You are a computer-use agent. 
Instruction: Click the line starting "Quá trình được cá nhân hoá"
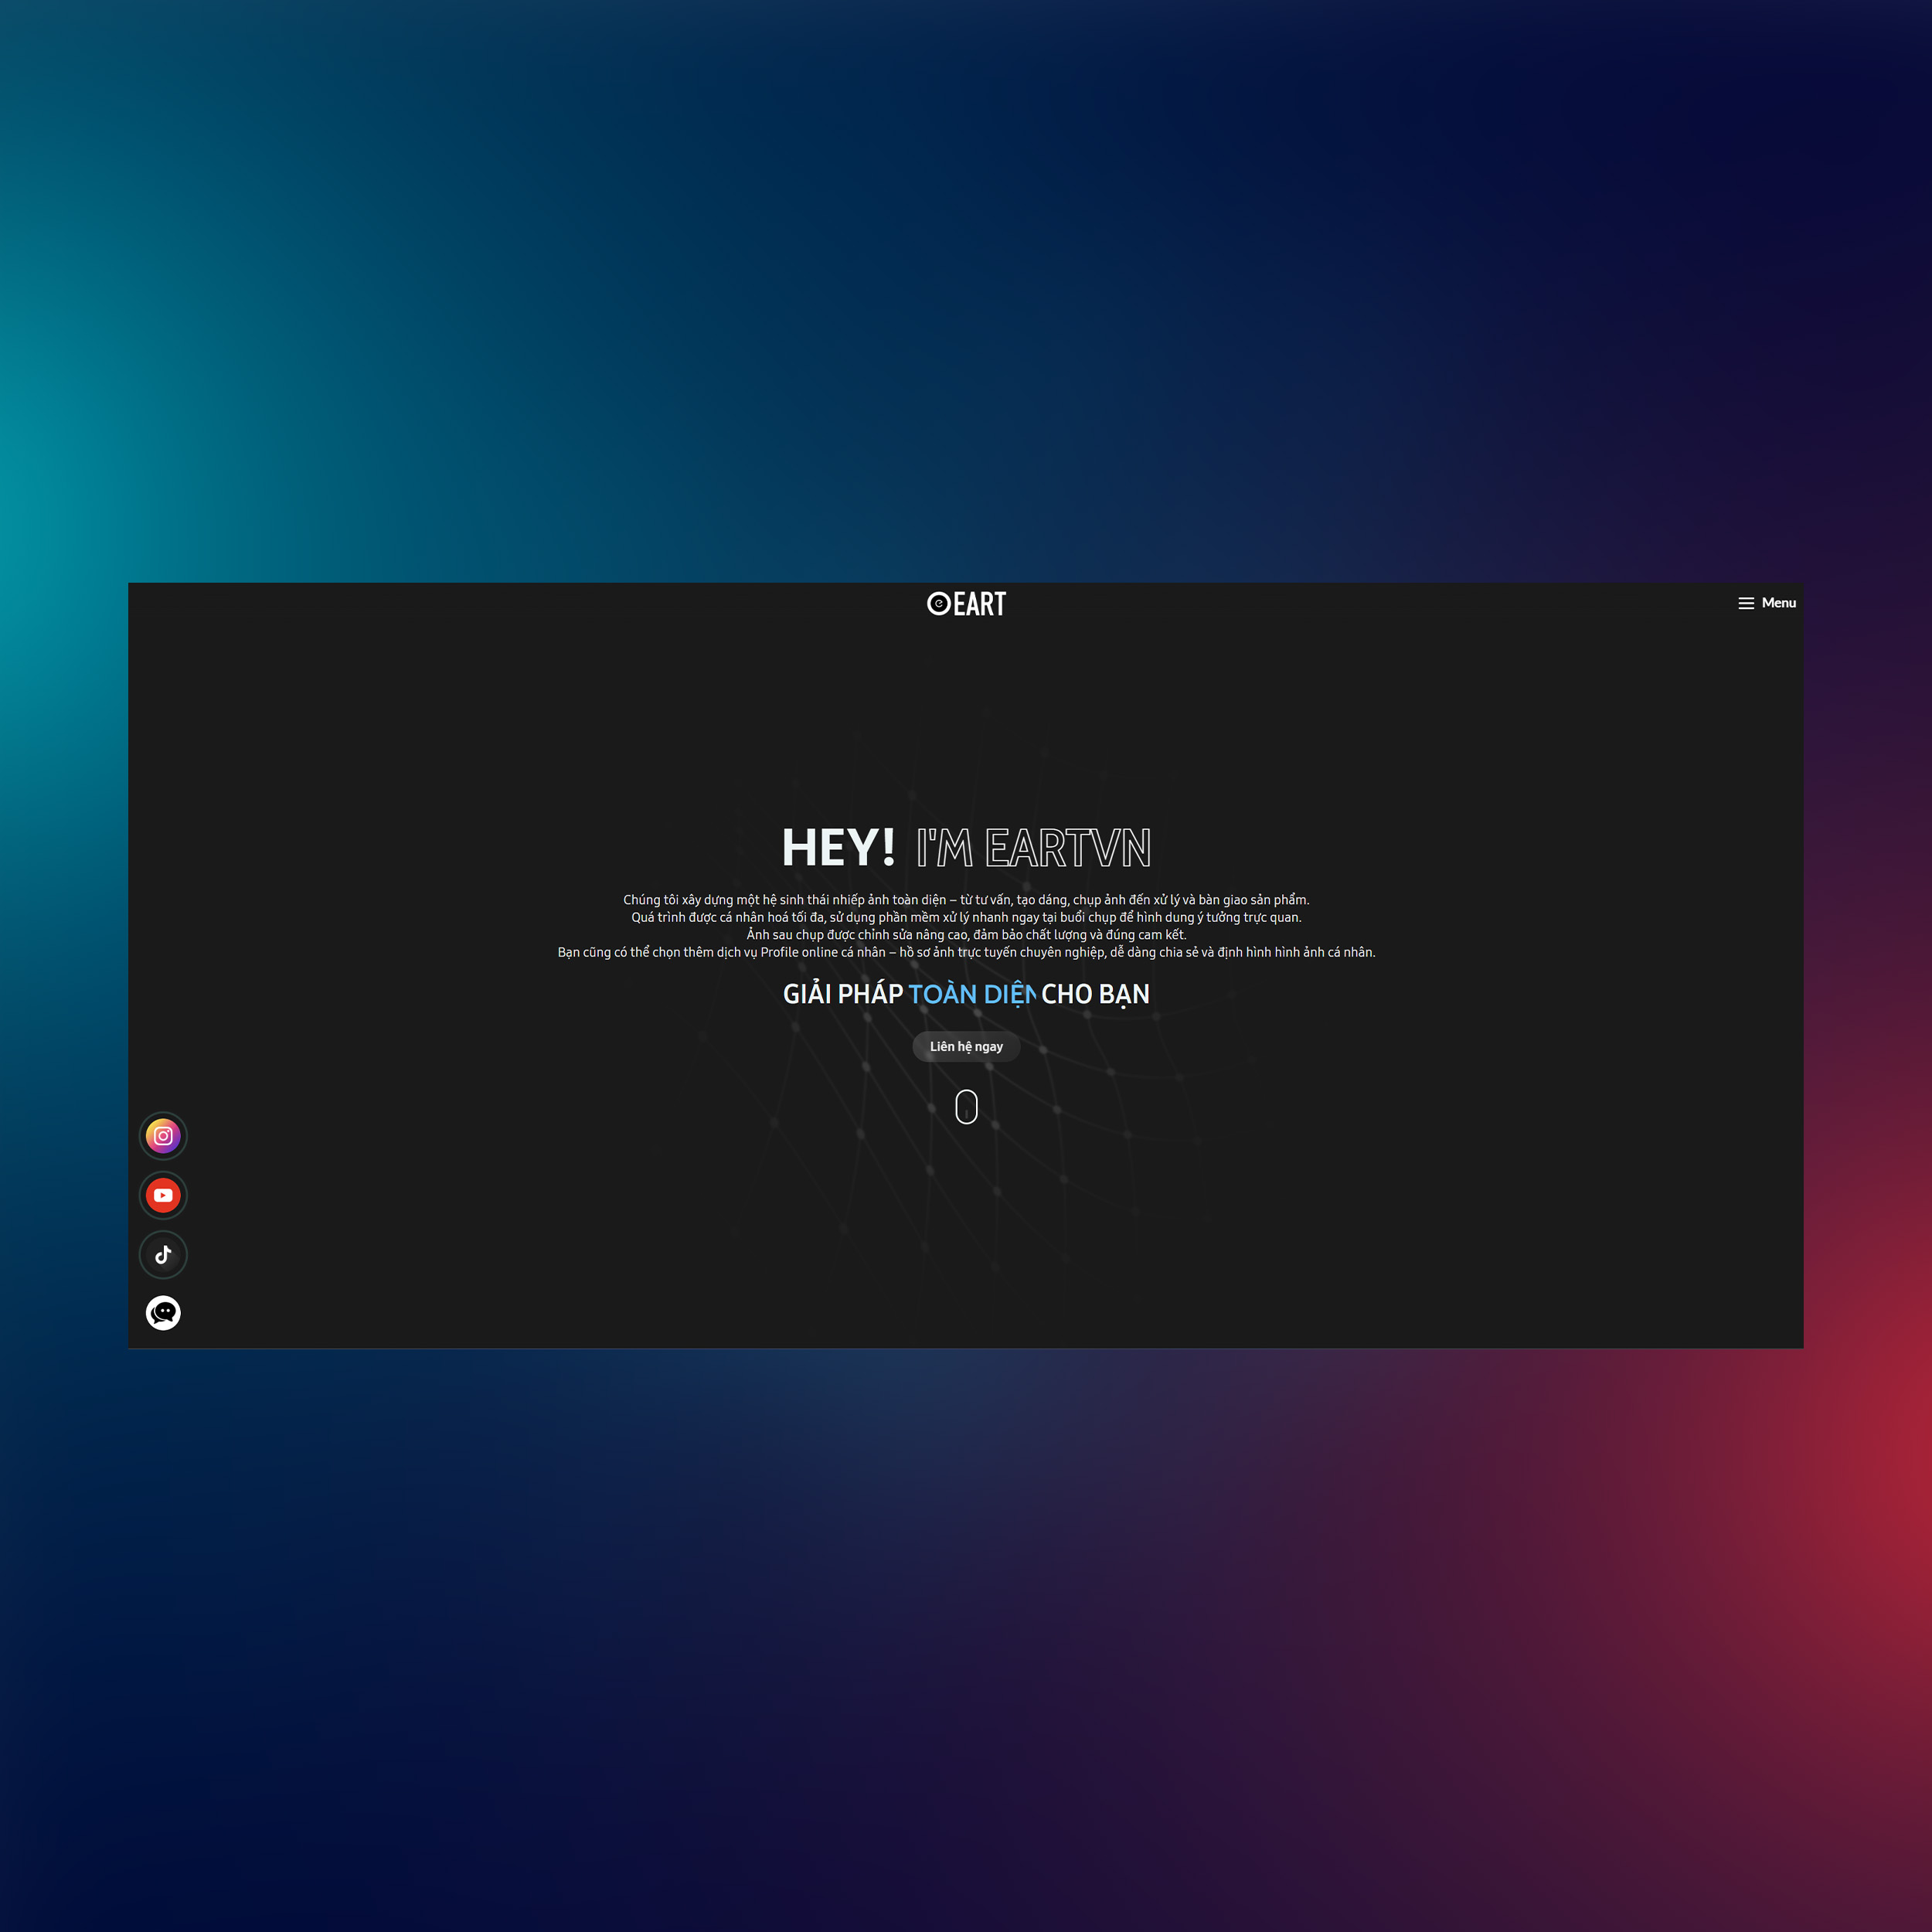point(966,917)
